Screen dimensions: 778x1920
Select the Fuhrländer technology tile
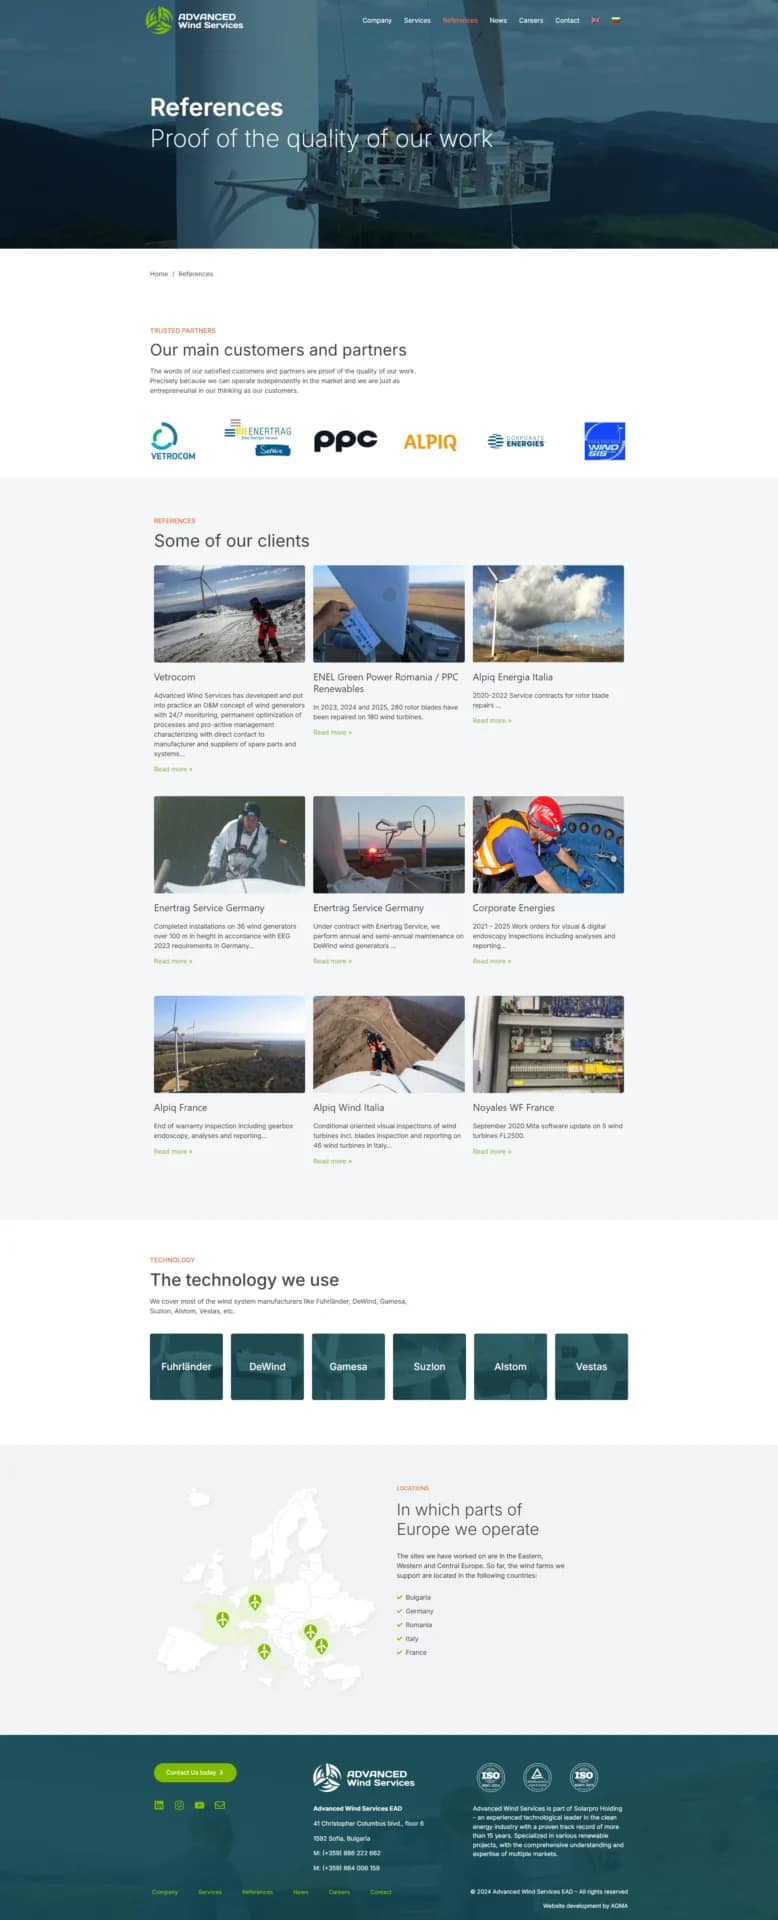click(x=186, y=1366)
